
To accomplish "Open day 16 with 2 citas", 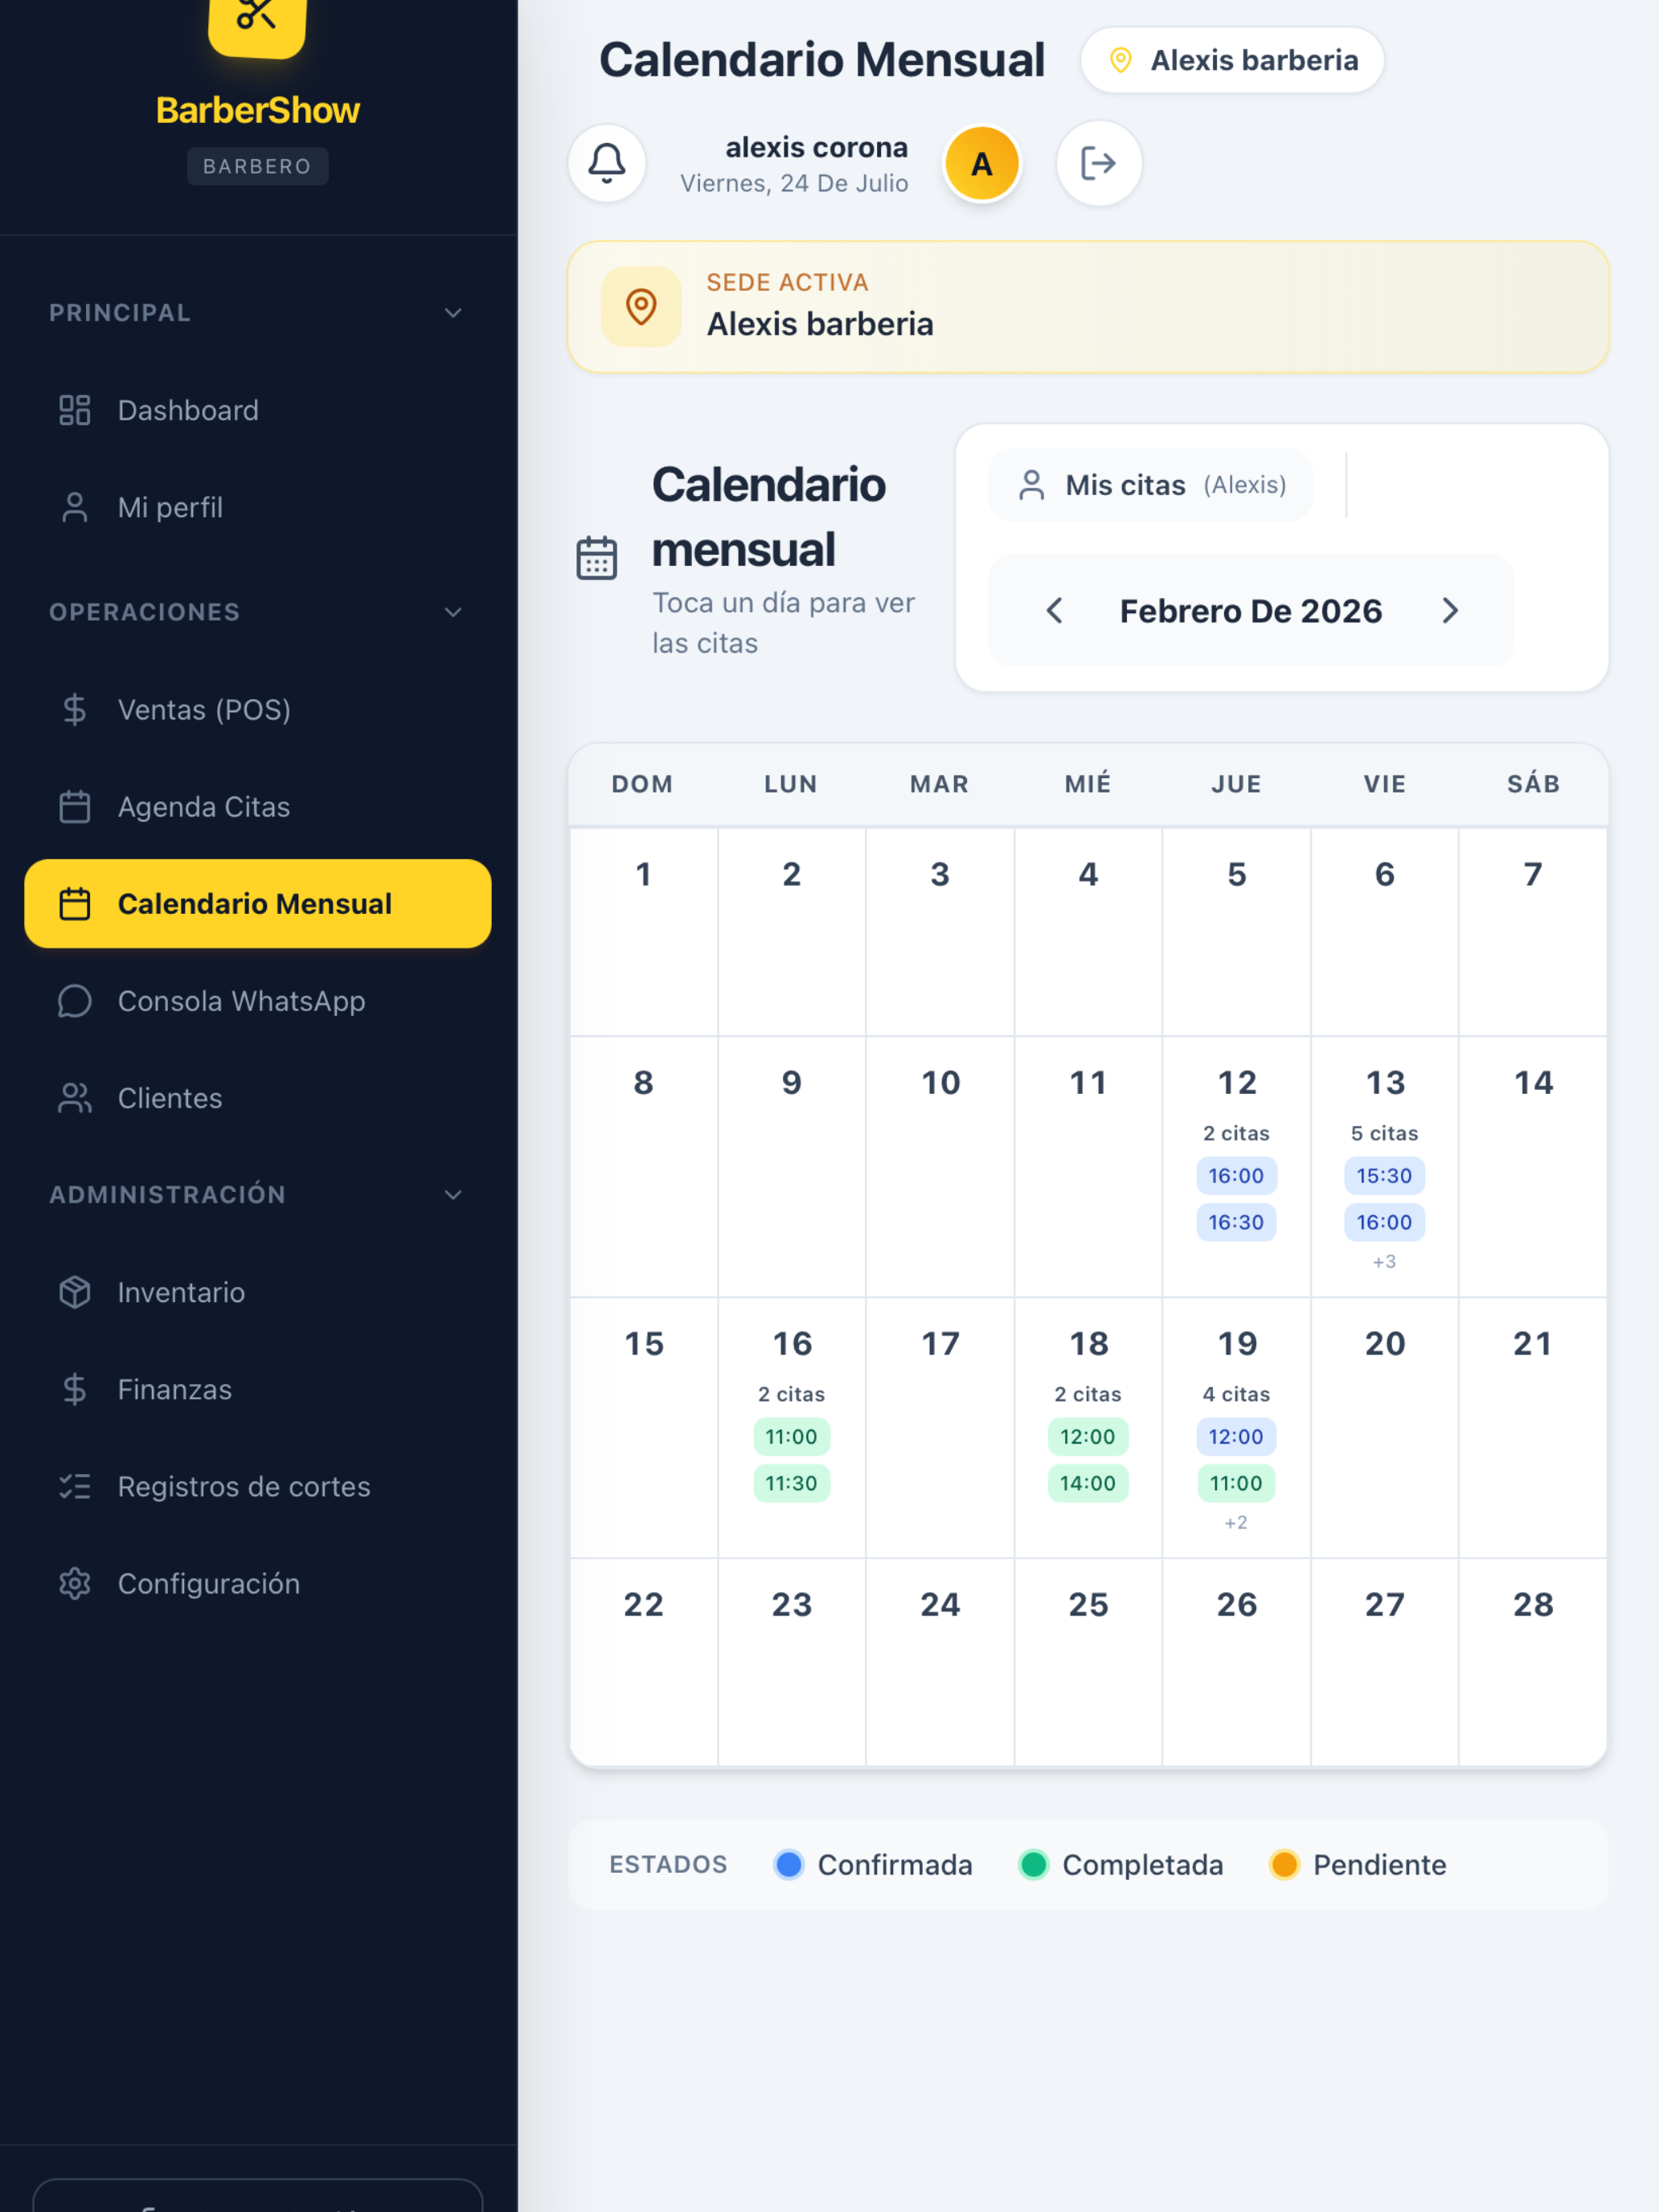I will (791, 1427).
